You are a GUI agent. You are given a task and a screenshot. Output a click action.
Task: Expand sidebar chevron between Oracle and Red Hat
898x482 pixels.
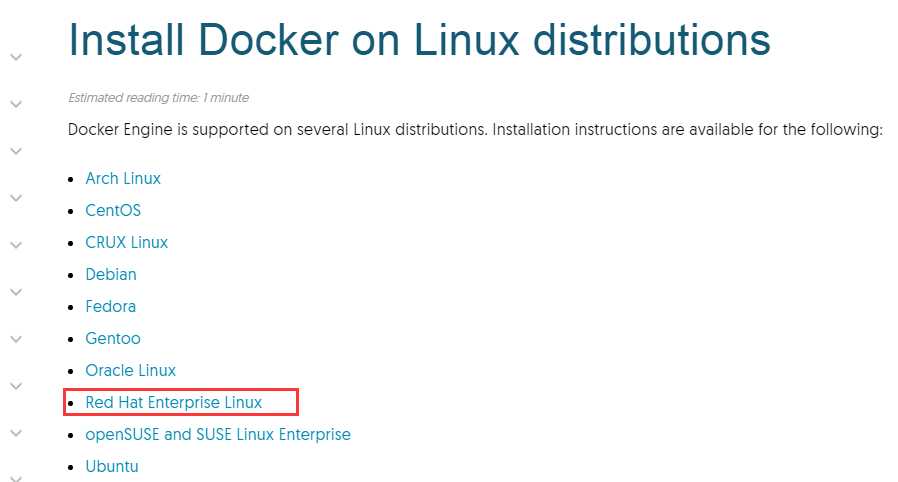coord(16,386)
